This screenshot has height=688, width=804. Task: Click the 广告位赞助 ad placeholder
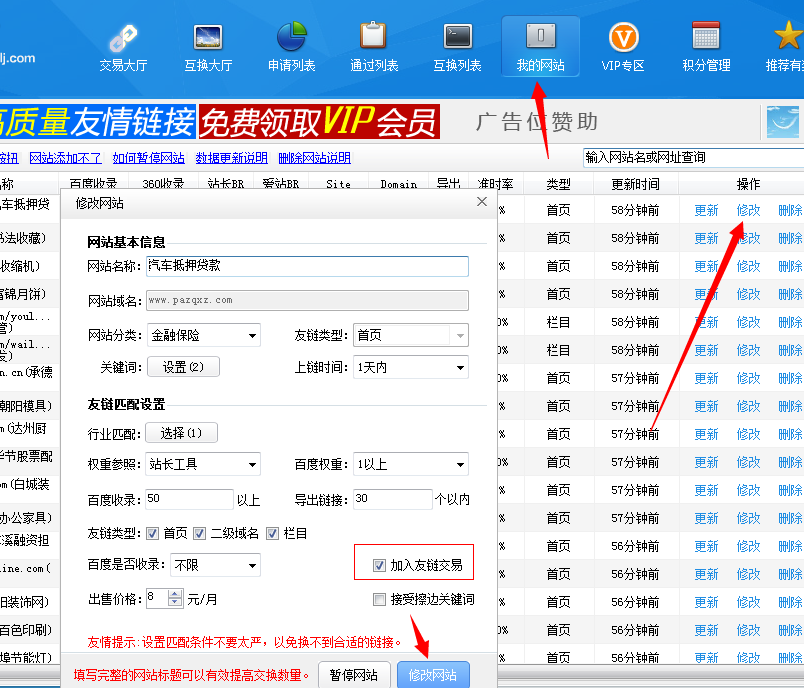point(537,122)
